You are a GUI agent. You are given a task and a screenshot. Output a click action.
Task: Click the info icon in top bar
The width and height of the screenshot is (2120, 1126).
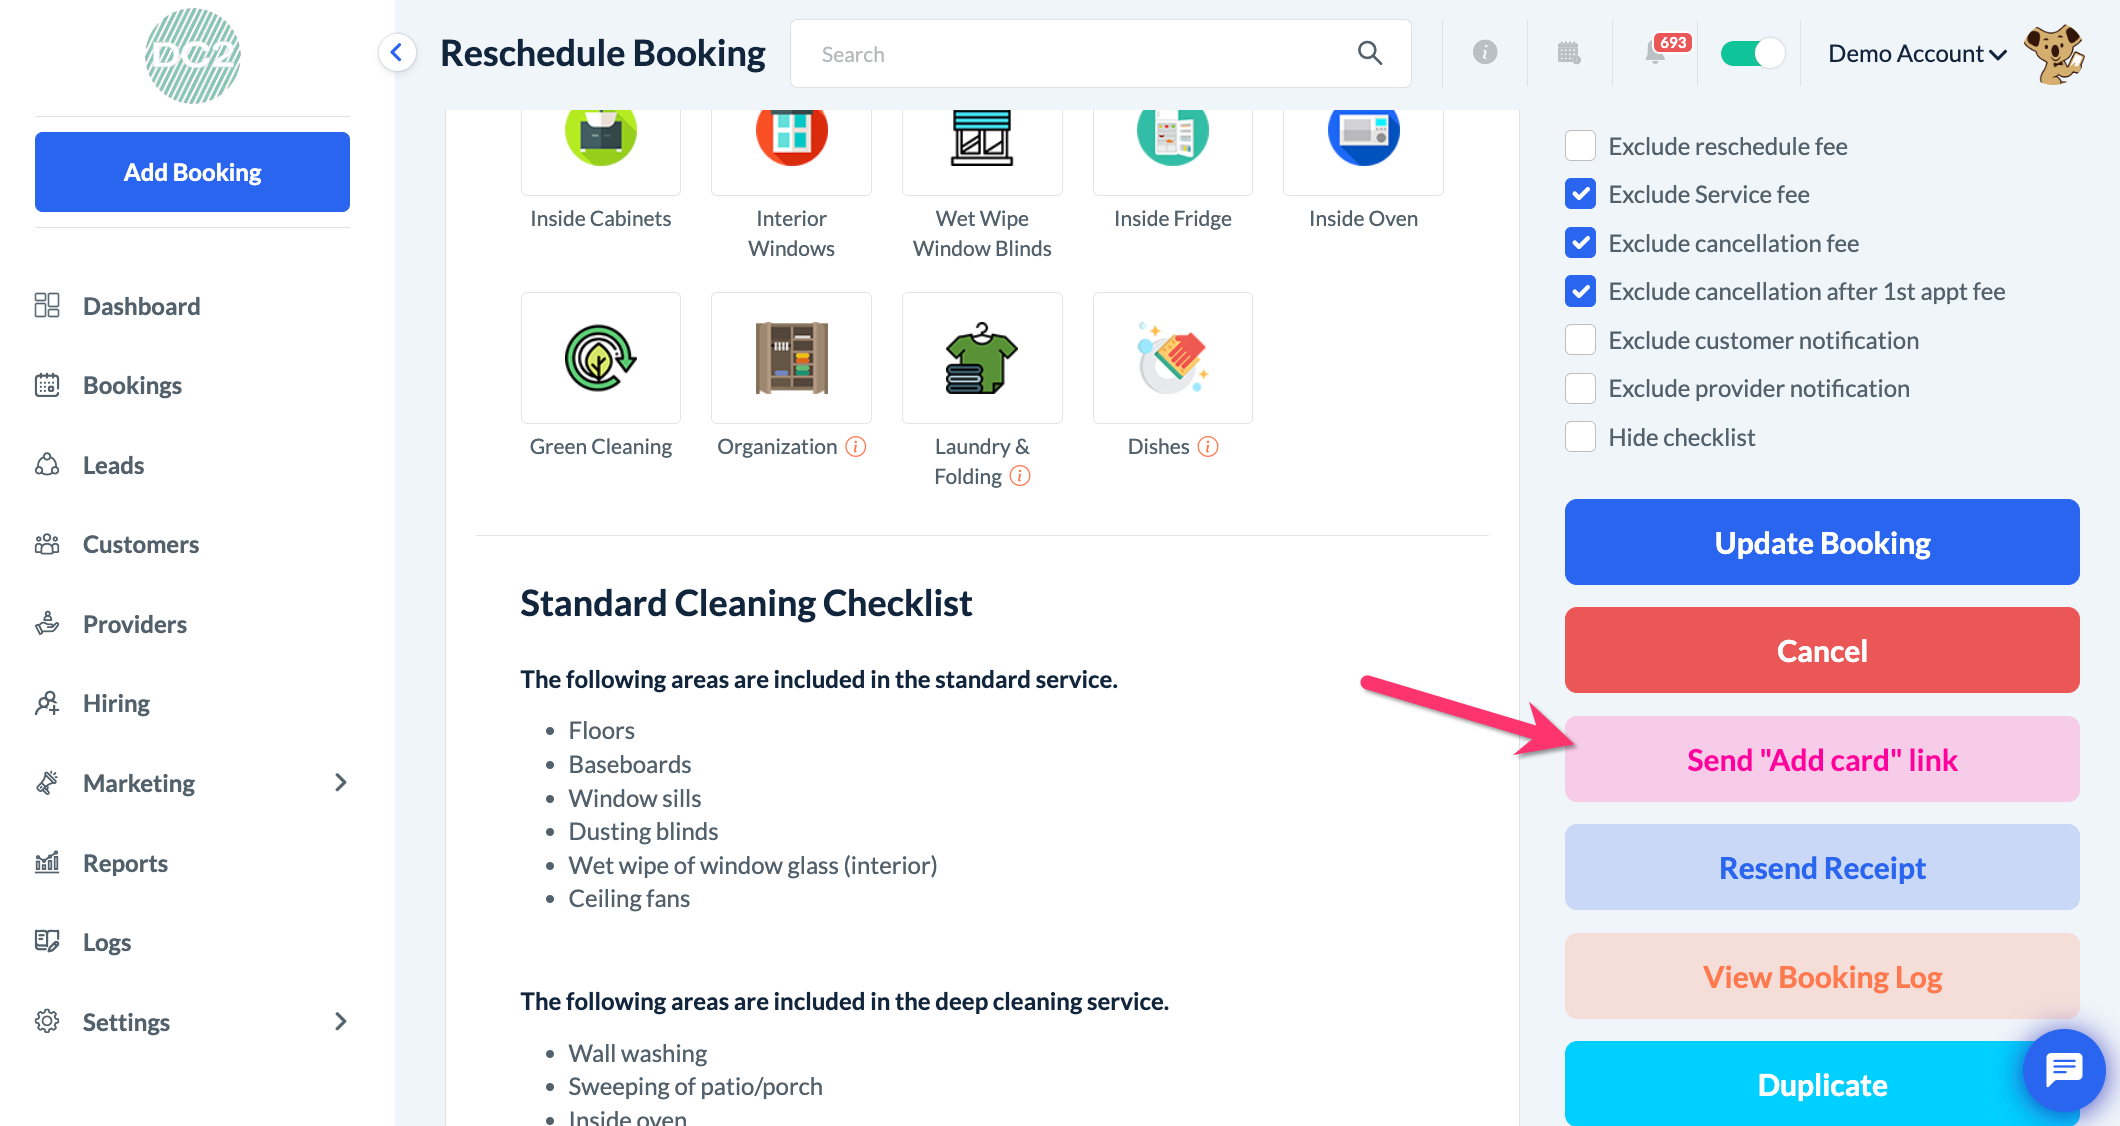tap(1485, 53)
